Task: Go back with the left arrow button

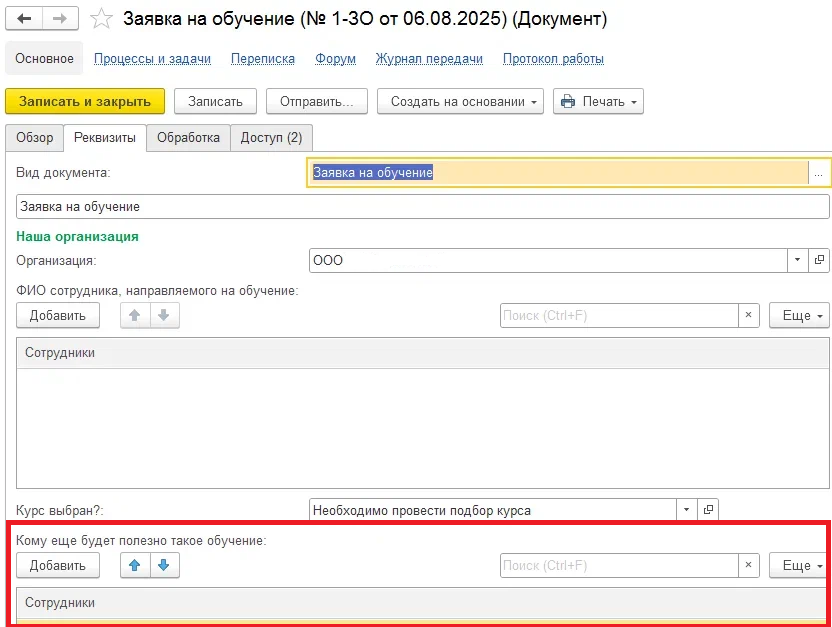Action: 24,19
